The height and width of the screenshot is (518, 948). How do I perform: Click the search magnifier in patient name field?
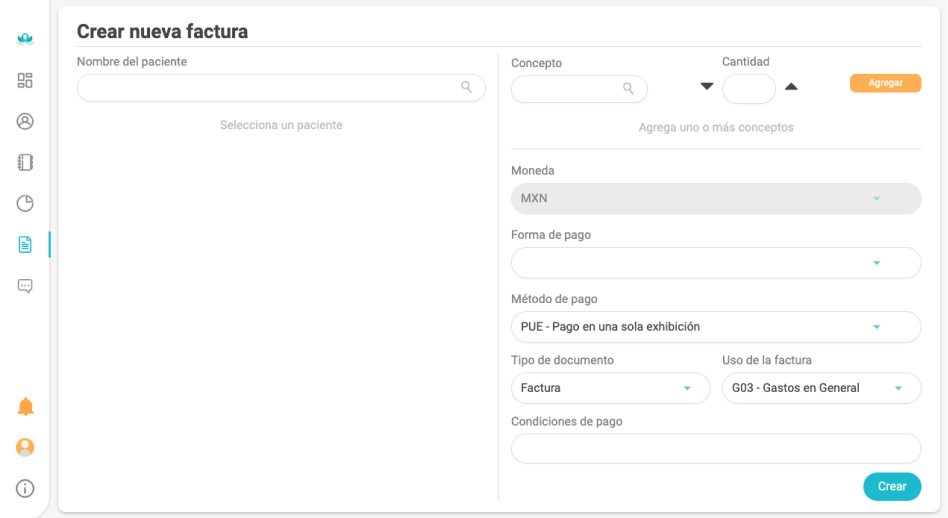coord(466,87)
